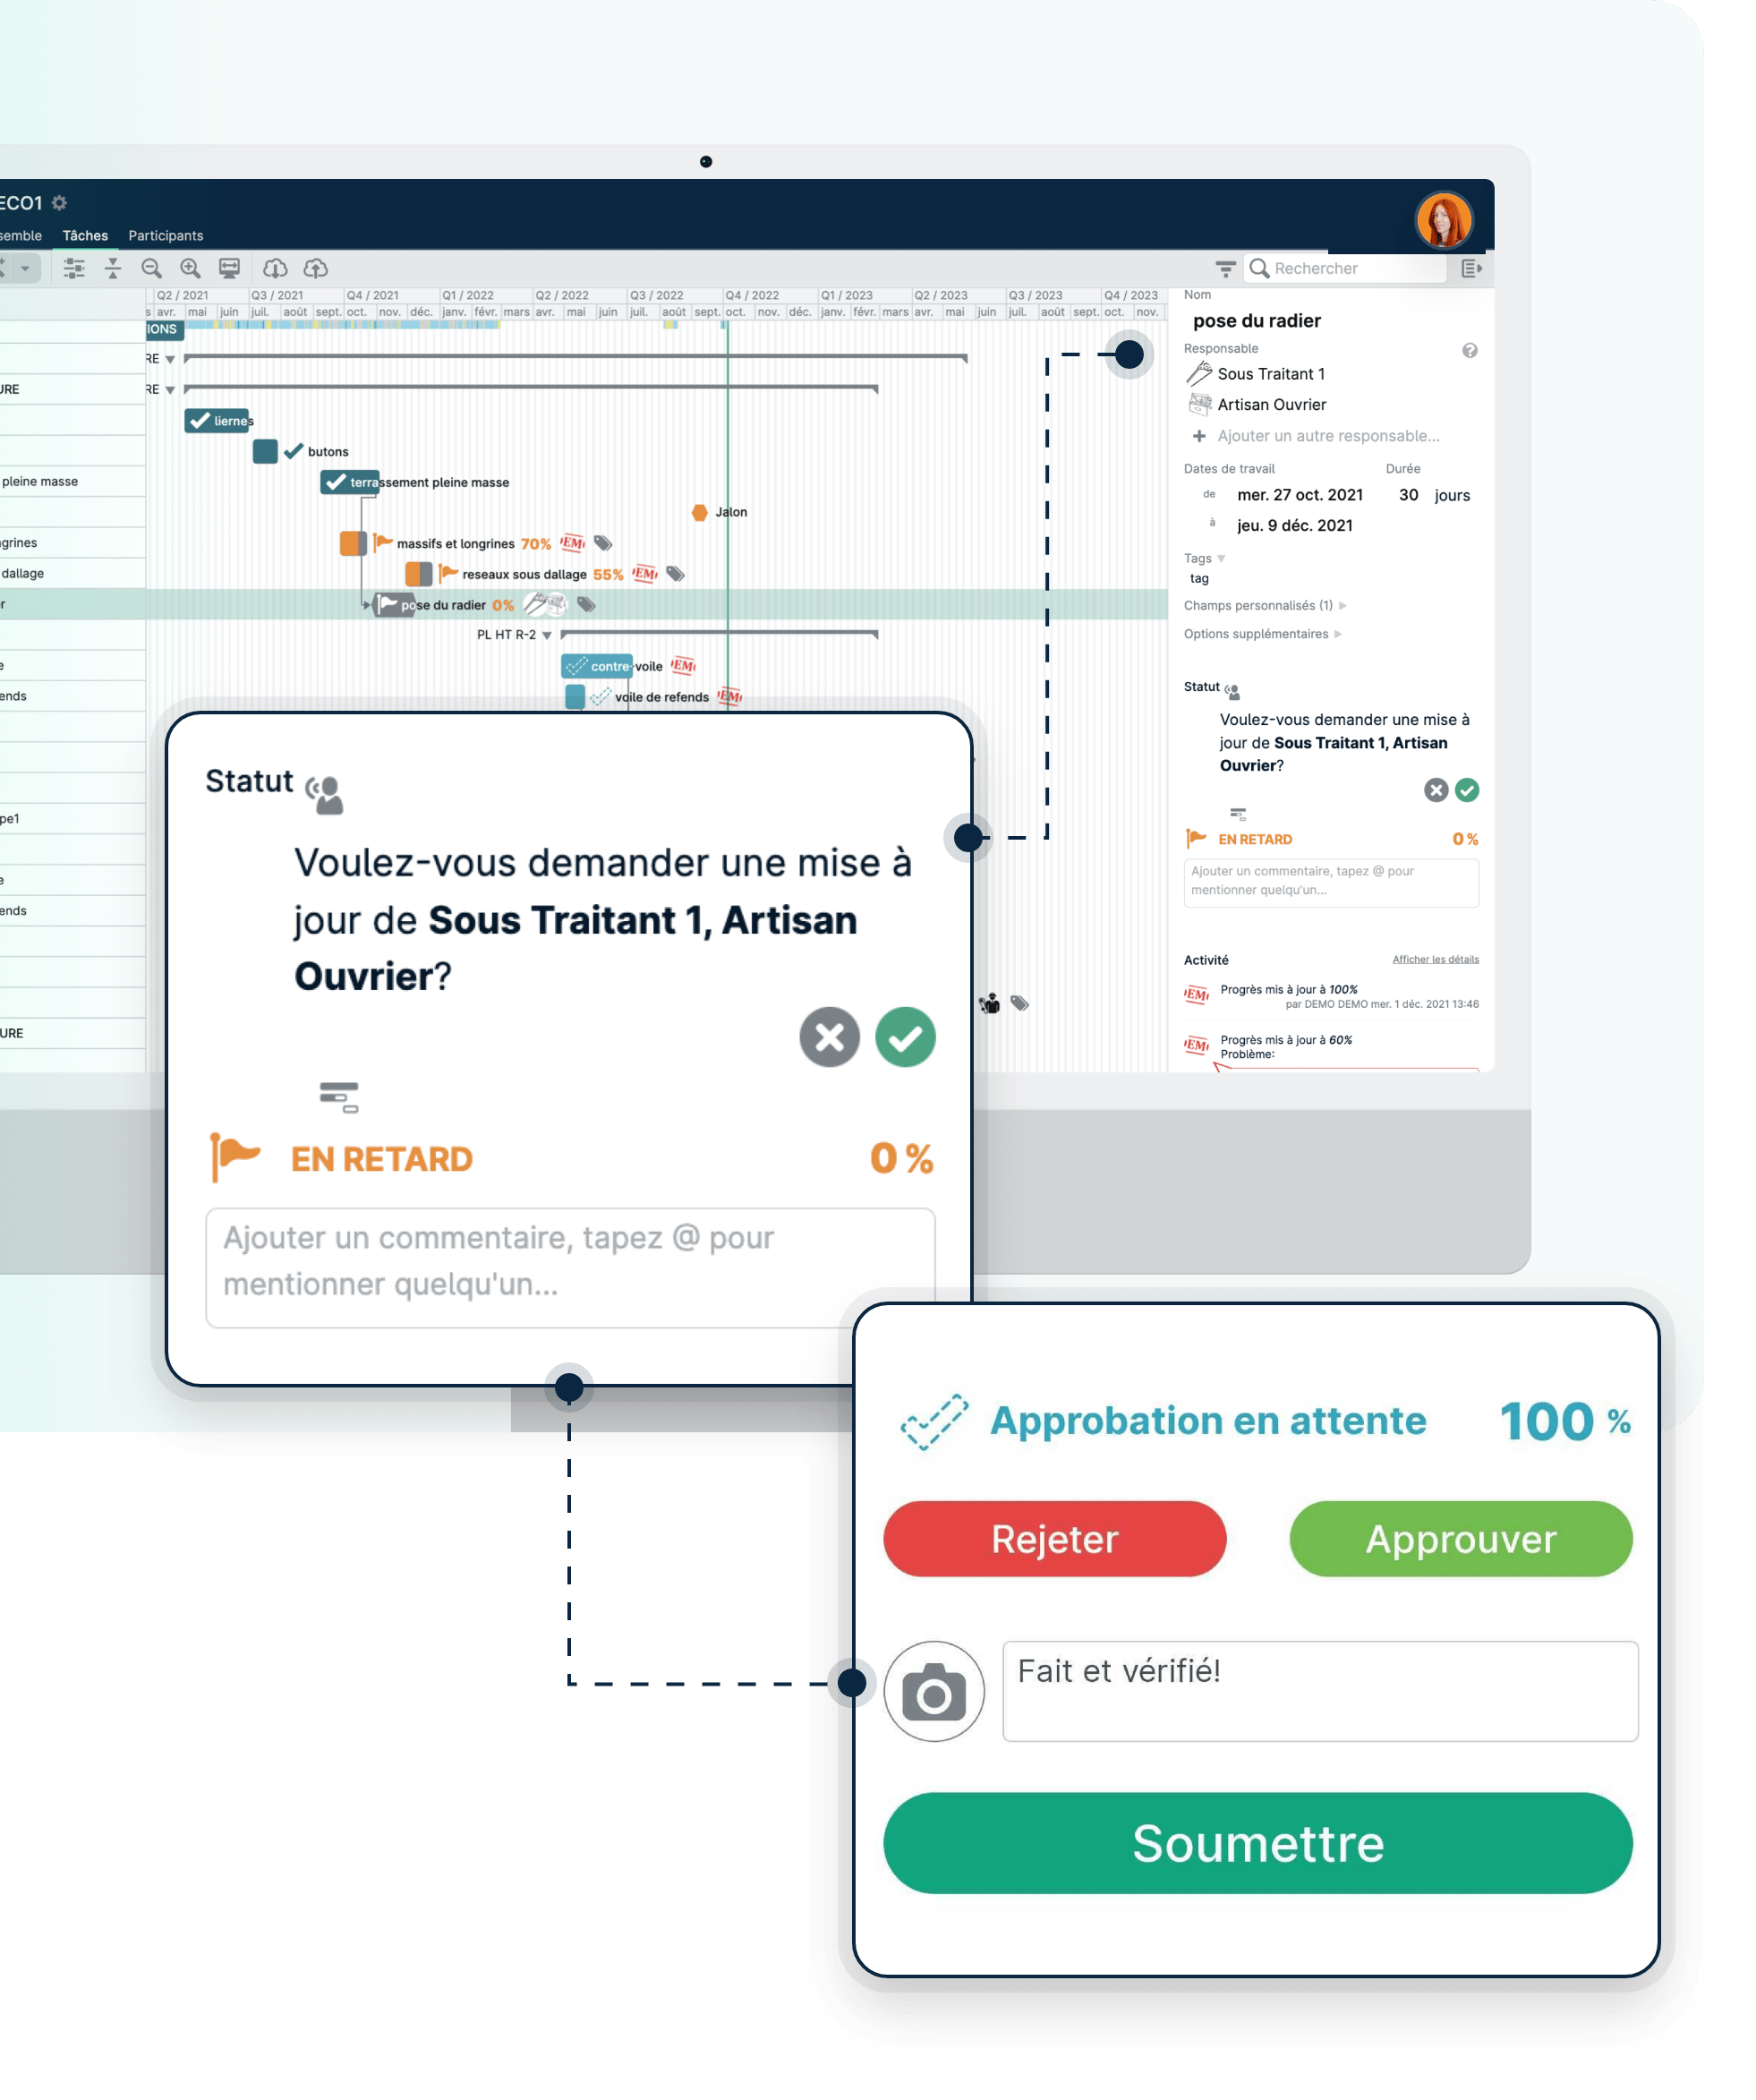Click the camera icon to attach photo
Viewport: 1756px width, 2100px height.
(934, 1692)
